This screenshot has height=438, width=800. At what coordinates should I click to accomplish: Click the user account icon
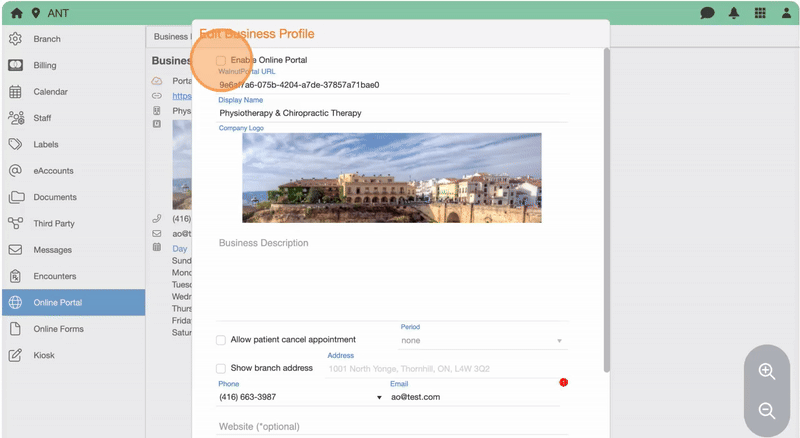(x=785, y=13)
